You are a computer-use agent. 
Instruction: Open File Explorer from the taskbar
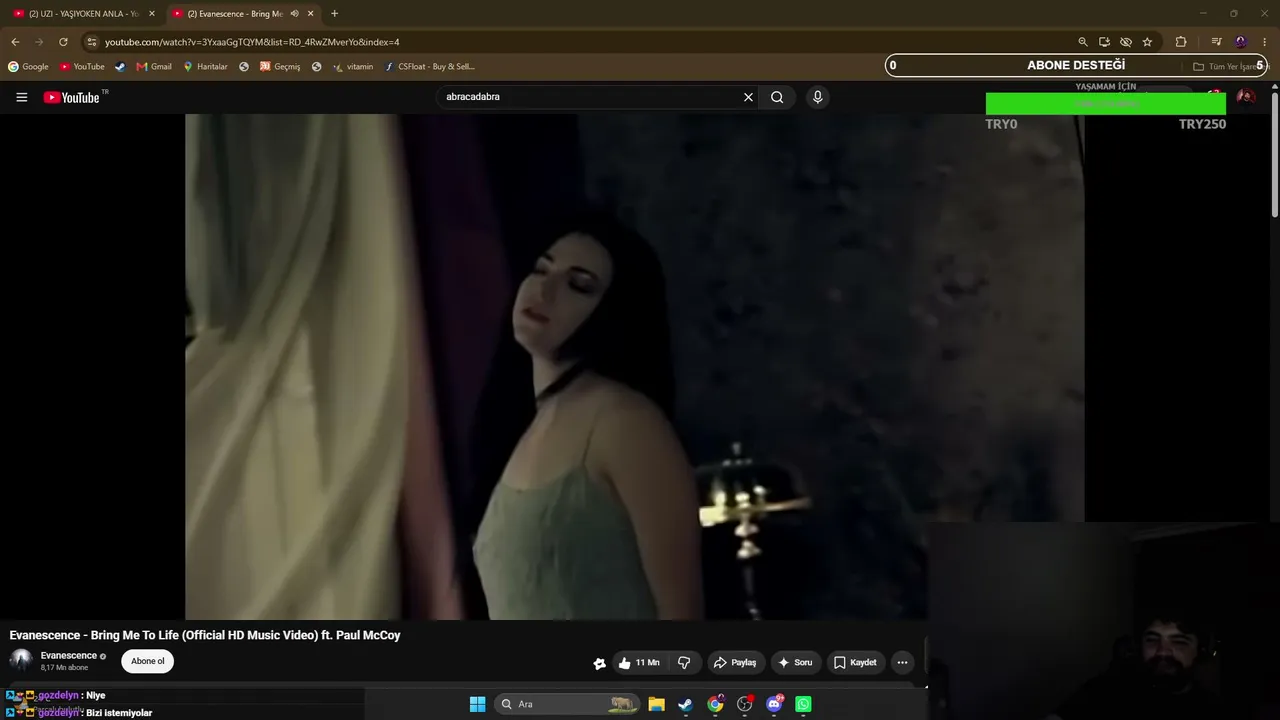[x=656, y=704]
